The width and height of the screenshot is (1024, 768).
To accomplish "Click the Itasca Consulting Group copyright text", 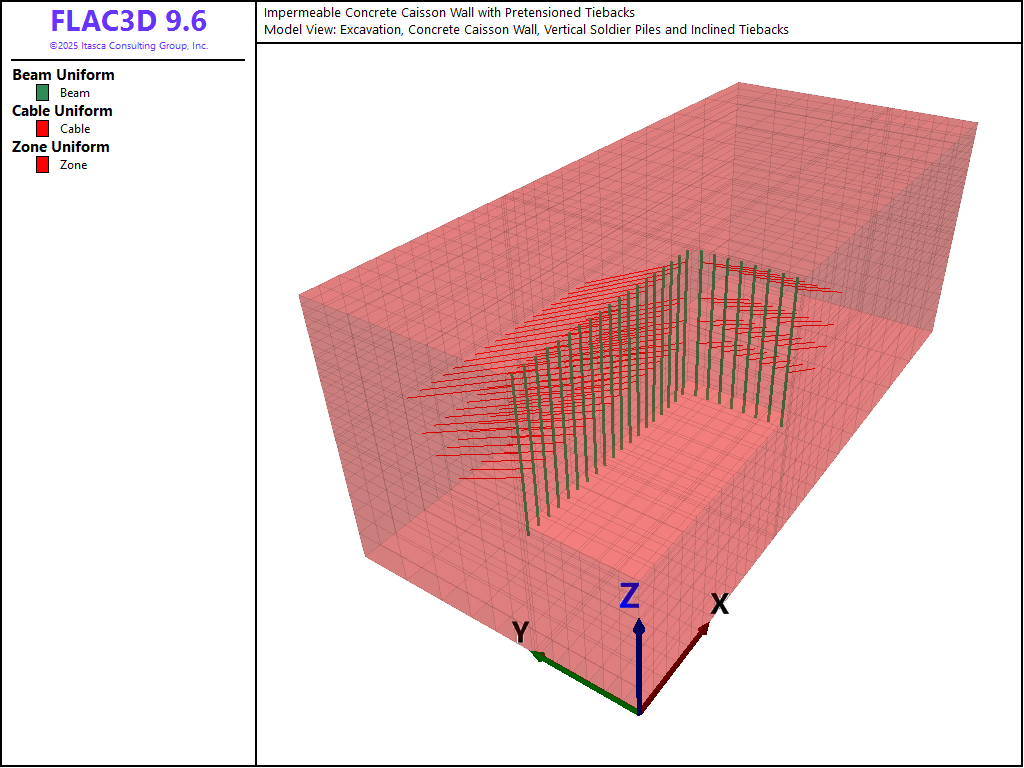I will coord(128,46).
